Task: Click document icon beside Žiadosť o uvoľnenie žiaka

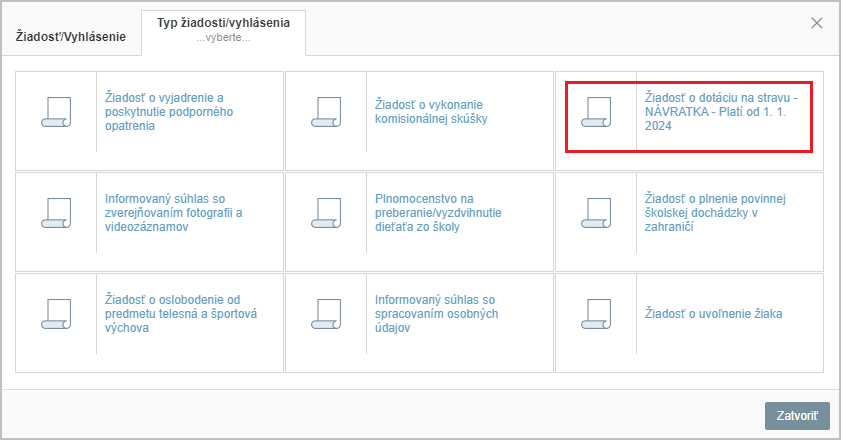Action: [x=596, y=313]
